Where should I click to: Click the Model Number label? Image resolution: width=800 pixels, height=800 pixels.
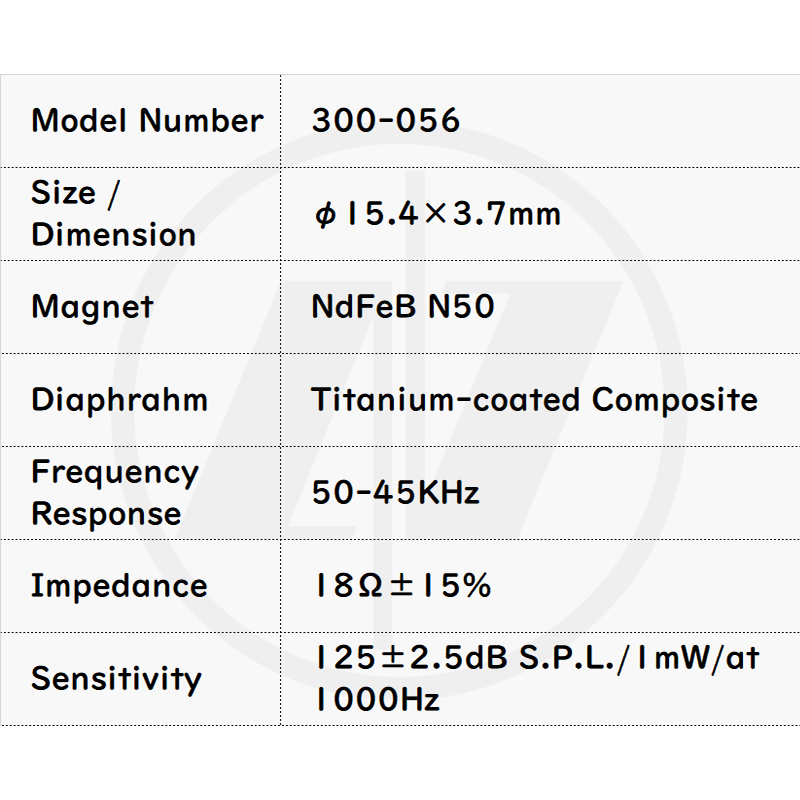coord(147,121)
